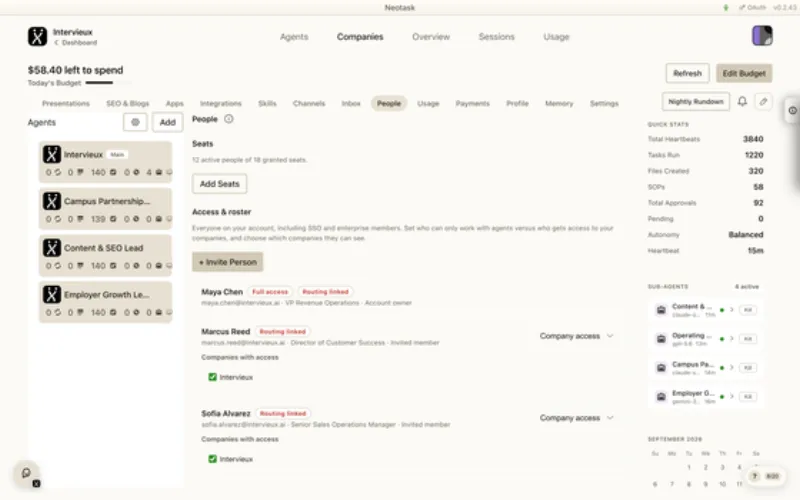This screenshot has width=800, height=500.
Task: Switch to the Overview top tab
Action: tap(431, 37)
